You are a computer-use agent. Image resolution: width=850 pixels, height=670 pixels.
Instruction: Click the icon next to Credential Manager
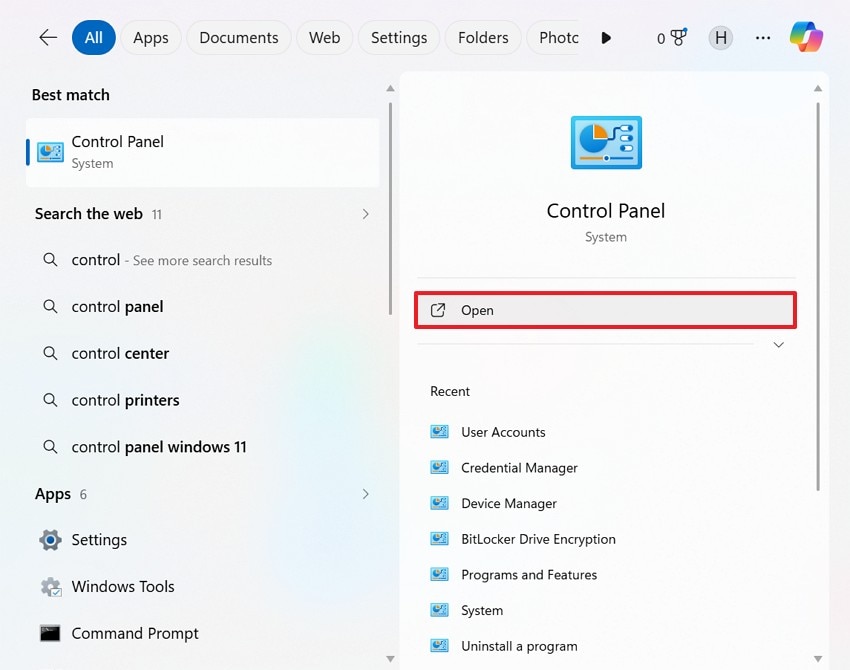tap(439, 467)
